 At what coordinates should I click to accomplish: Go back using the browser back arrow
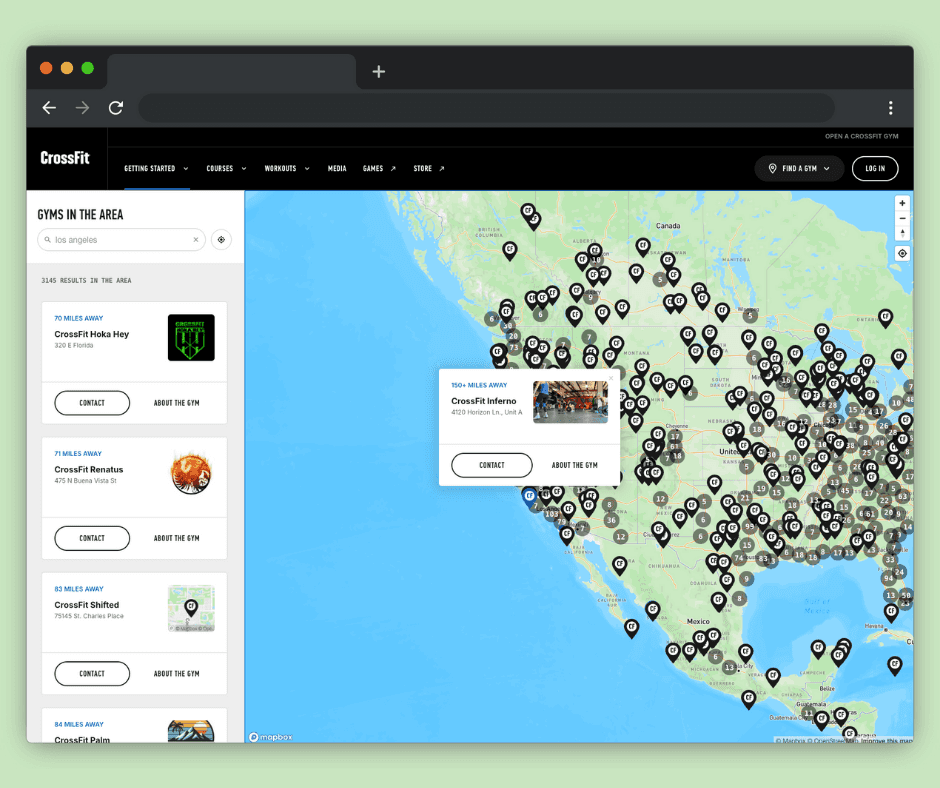[49, 107]
